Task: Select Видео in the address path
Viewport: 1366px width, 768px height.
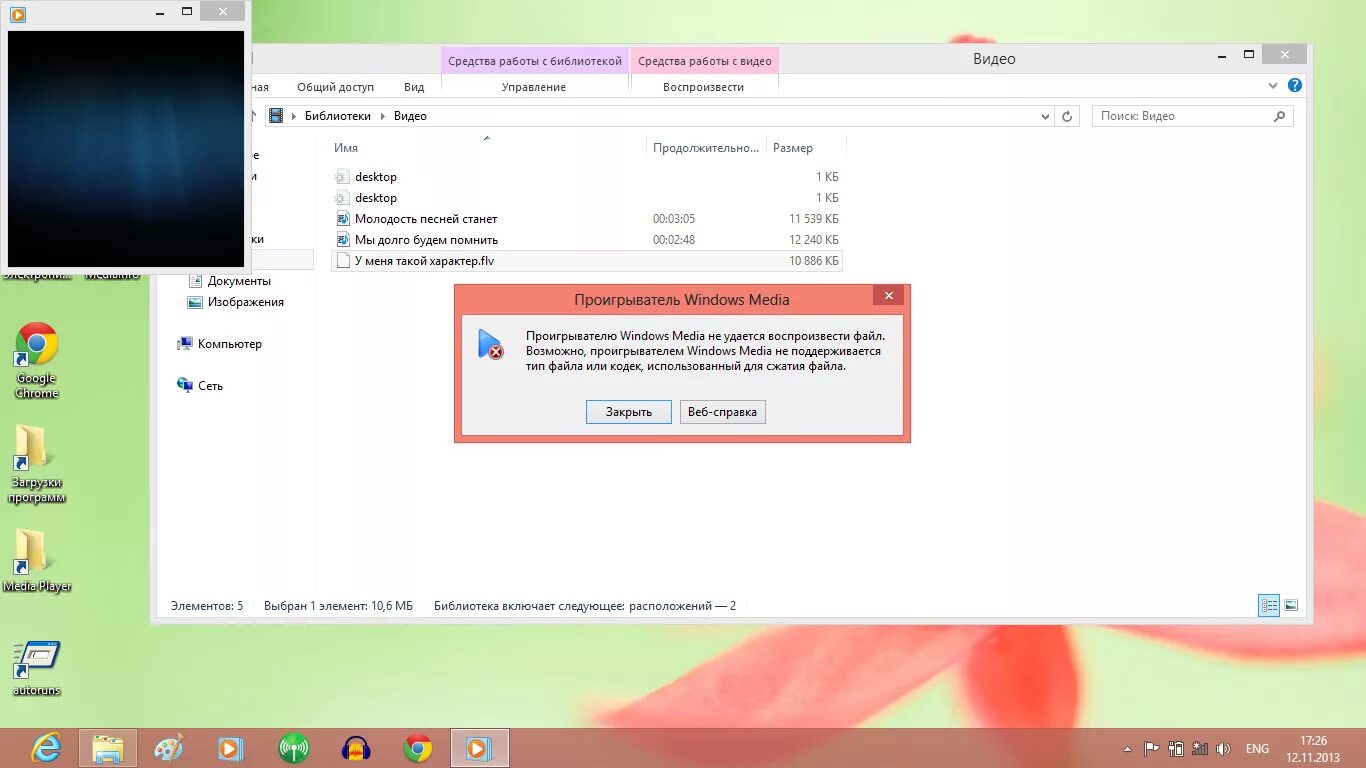Action: point(410,116)
